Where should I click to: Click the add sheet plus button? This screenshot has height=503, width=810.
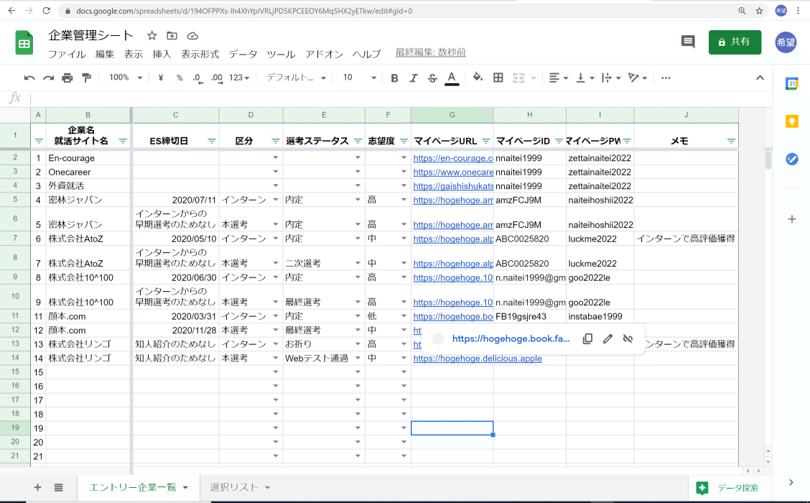pyautogui.click(x=37, y=487)
